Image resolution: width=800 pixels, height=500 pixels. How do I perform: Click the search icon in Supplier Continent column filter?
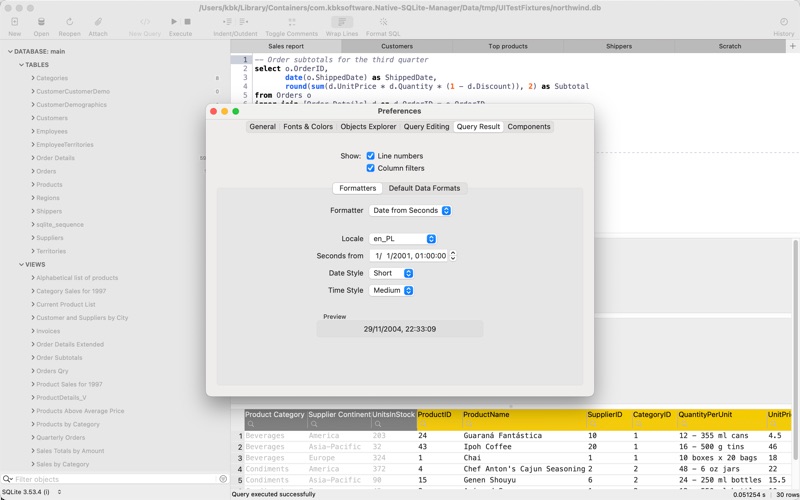coord(314,424)
